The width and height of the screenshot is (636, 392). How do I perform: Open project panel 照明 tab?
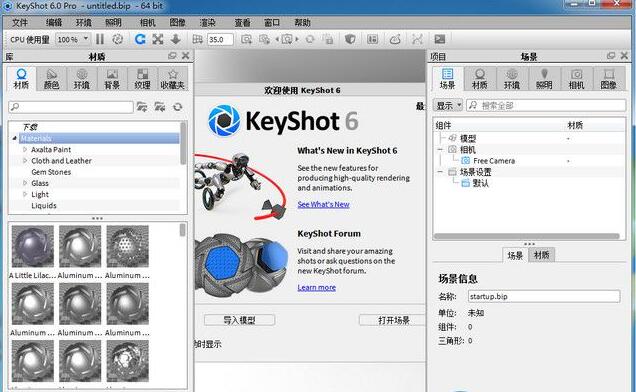[544, 79]
